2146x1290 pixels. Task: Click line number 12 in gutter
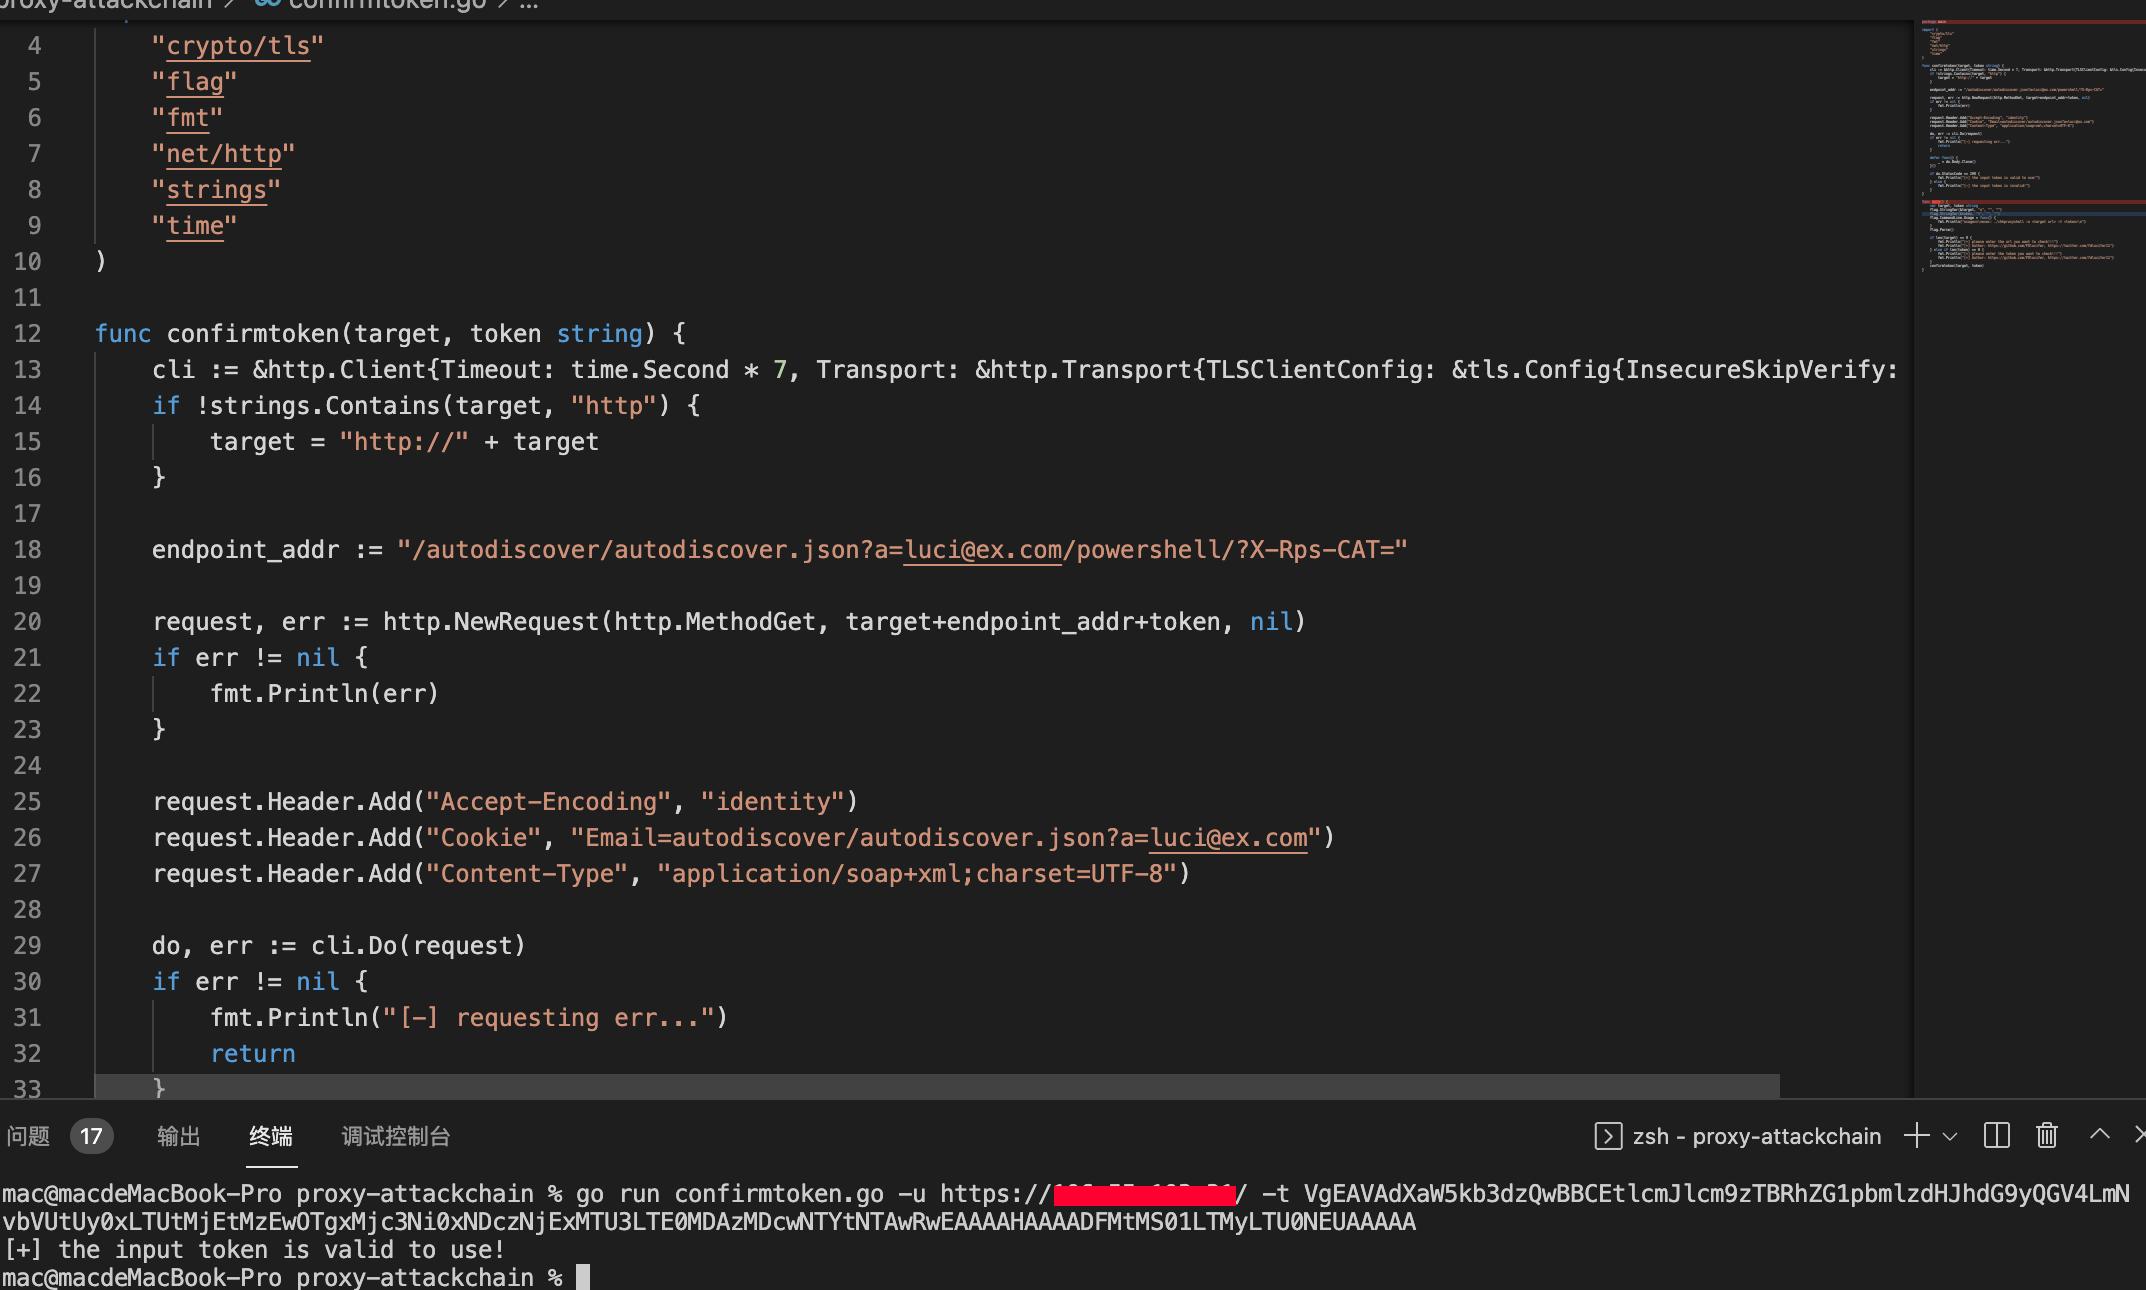28,334
